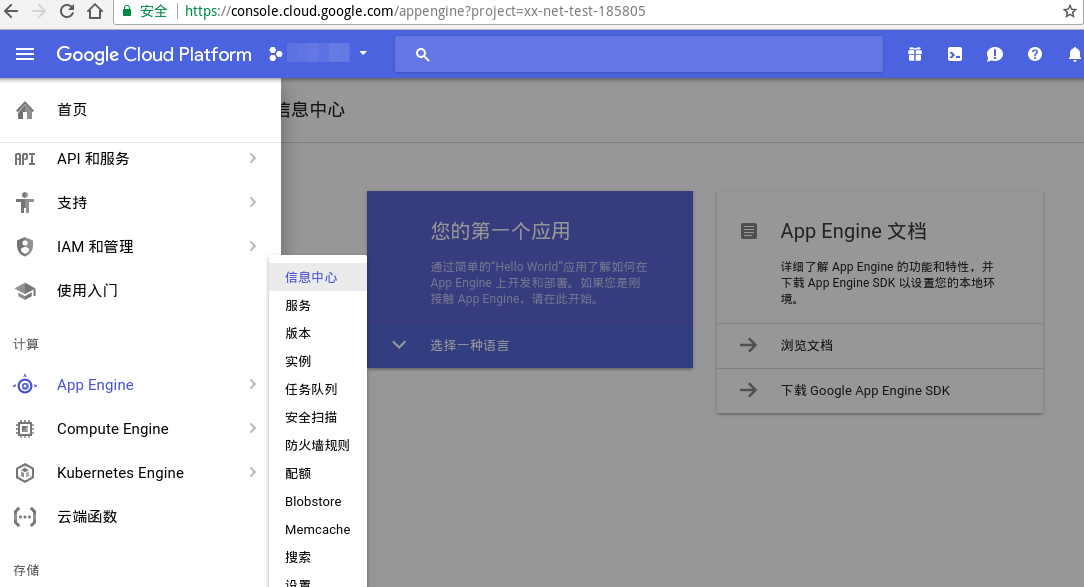Click the 支持 support person icon
The image size is (1084, 587).
tap(25, 203)
